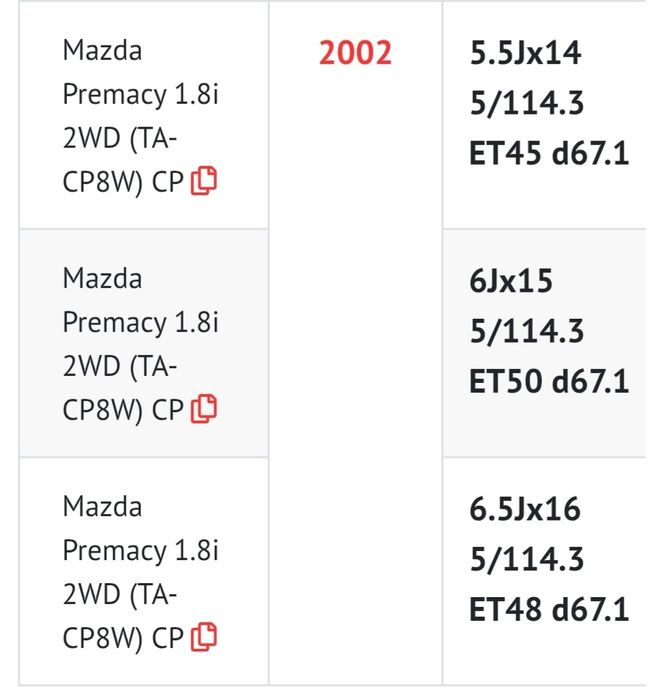Open the red 2002 year link
This screenshot has height=699, width=653.
tap(355, 53)
